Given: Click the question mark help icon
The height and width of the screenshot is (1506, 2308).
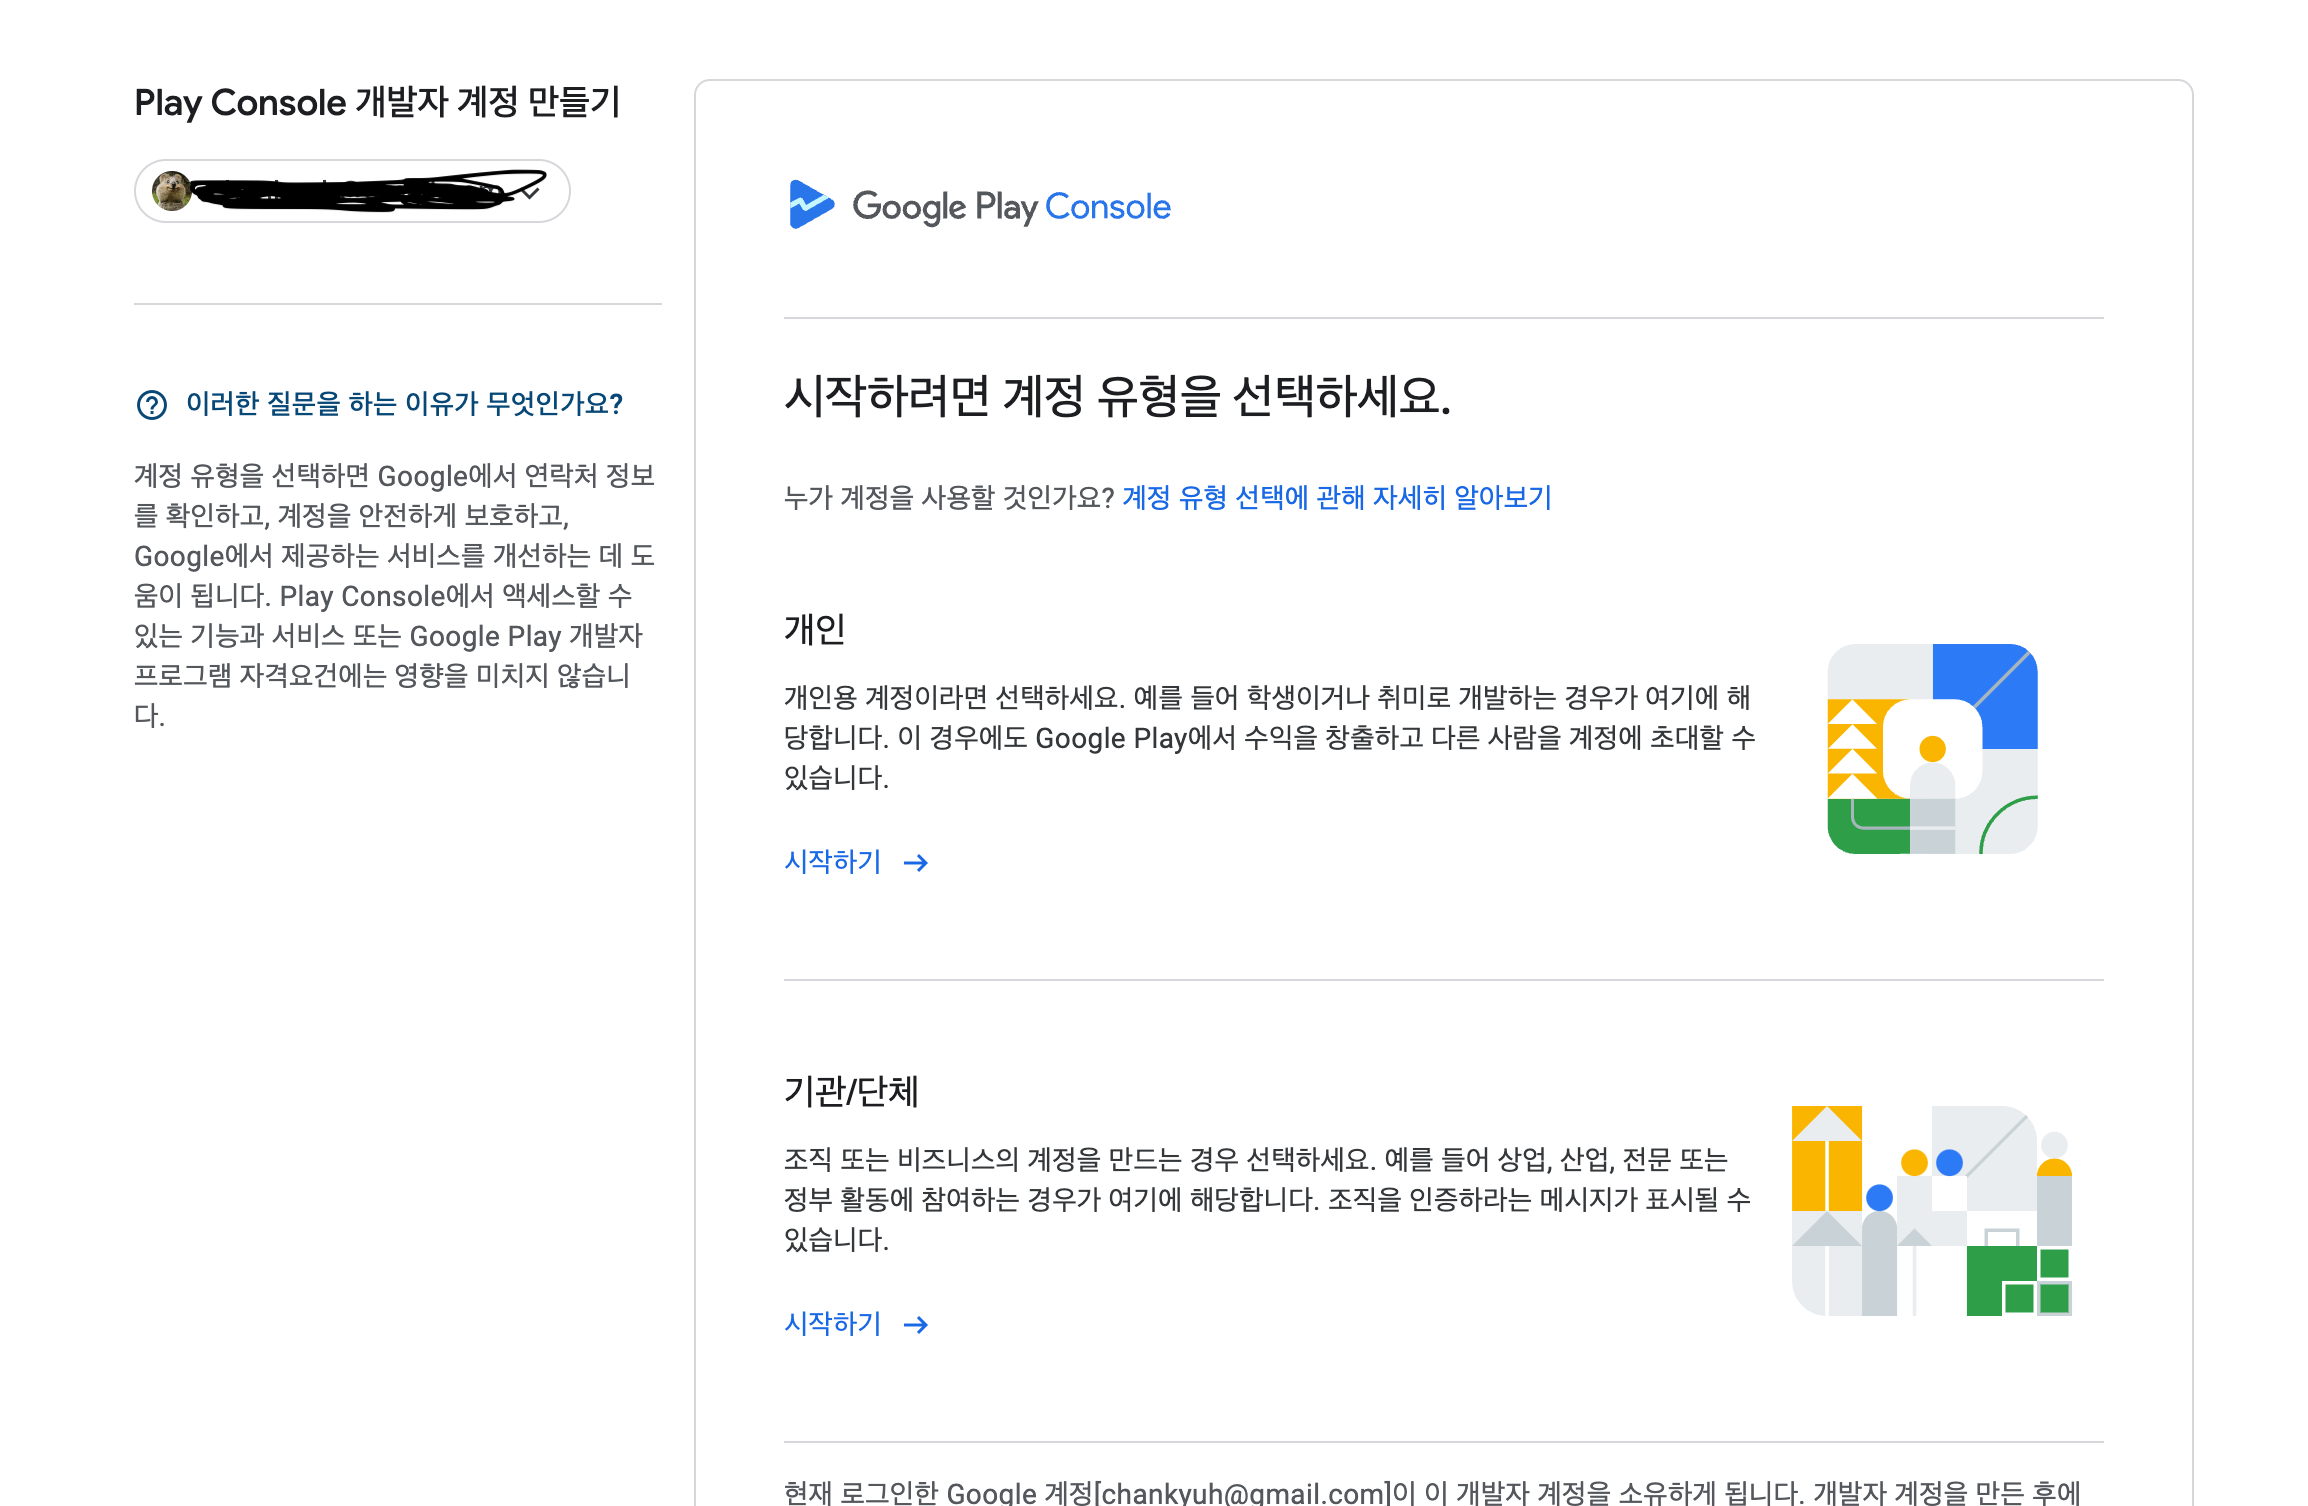Looking at the screenshot, I should 152,405.
